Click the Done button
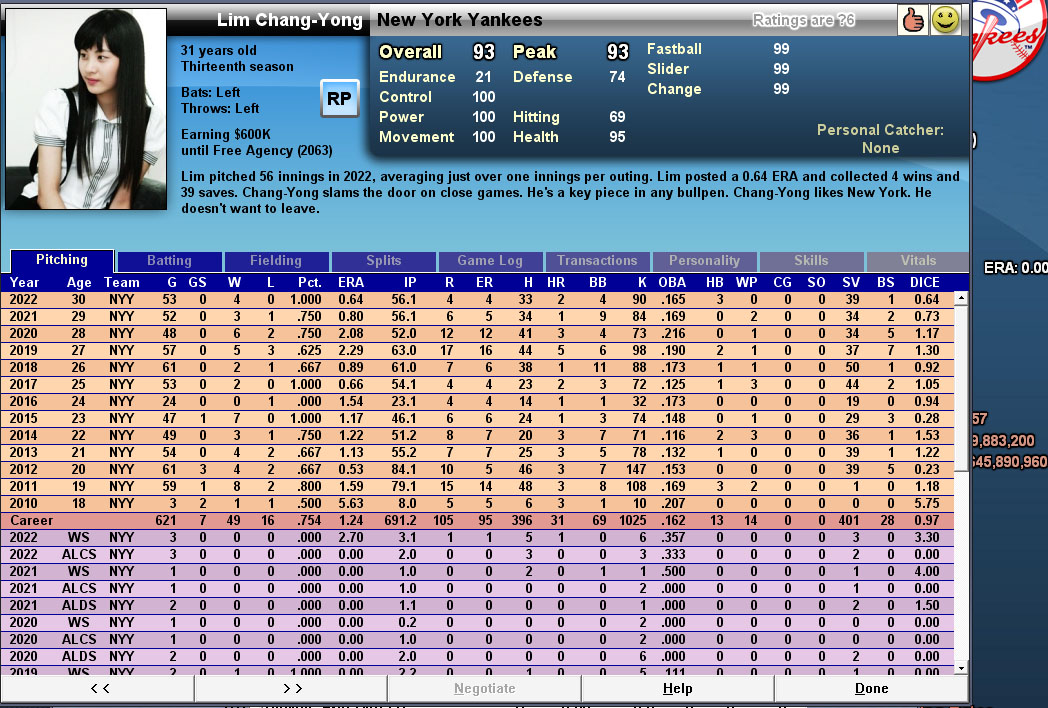 coord(872,688)
